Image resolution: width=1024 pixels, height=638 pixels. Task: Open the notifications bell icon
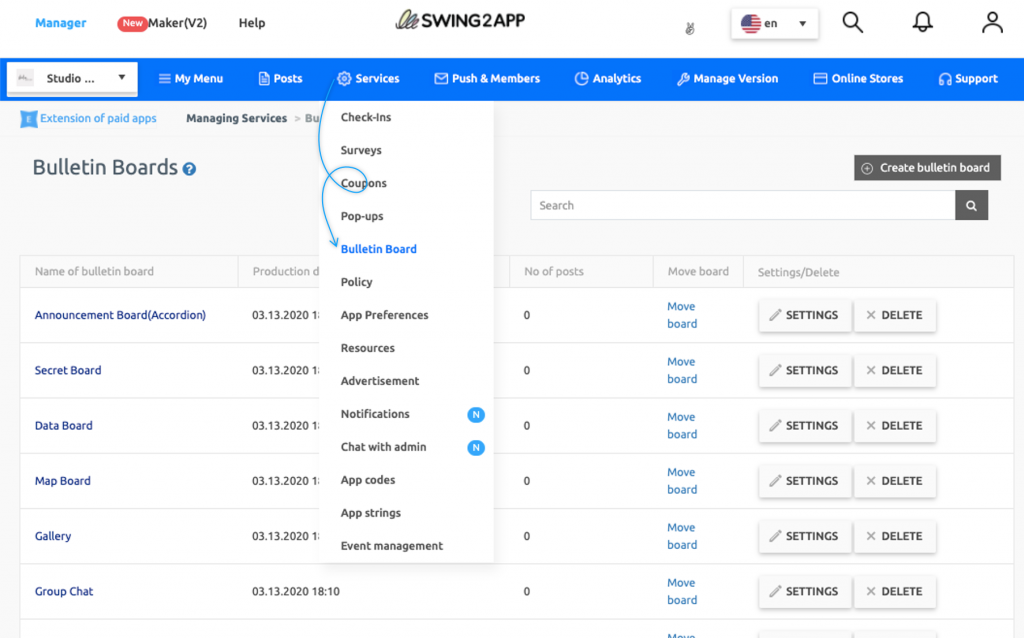922,23
